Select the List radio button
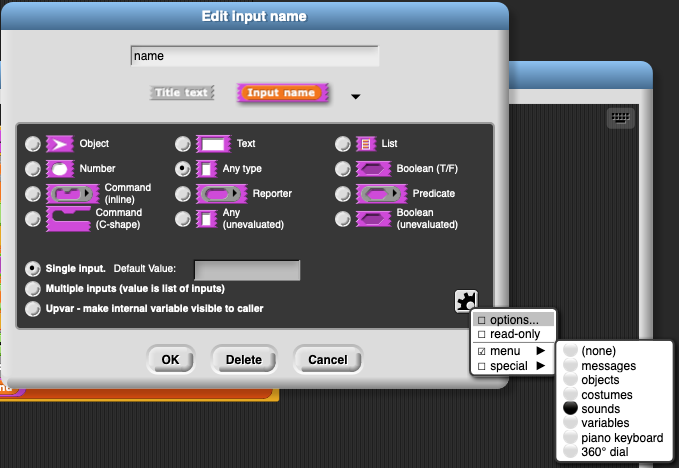The height and width of the screenshot is (468, 679). (x=343, y=144)
